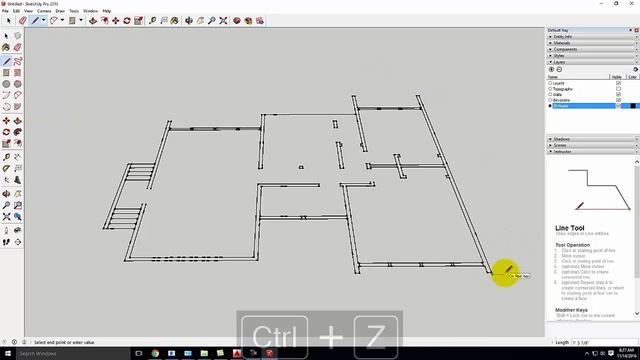Viewport: 640px width, 360px height.
Task: Select the Zoom Window tool in left toolbar
Action: pos(18,205)
